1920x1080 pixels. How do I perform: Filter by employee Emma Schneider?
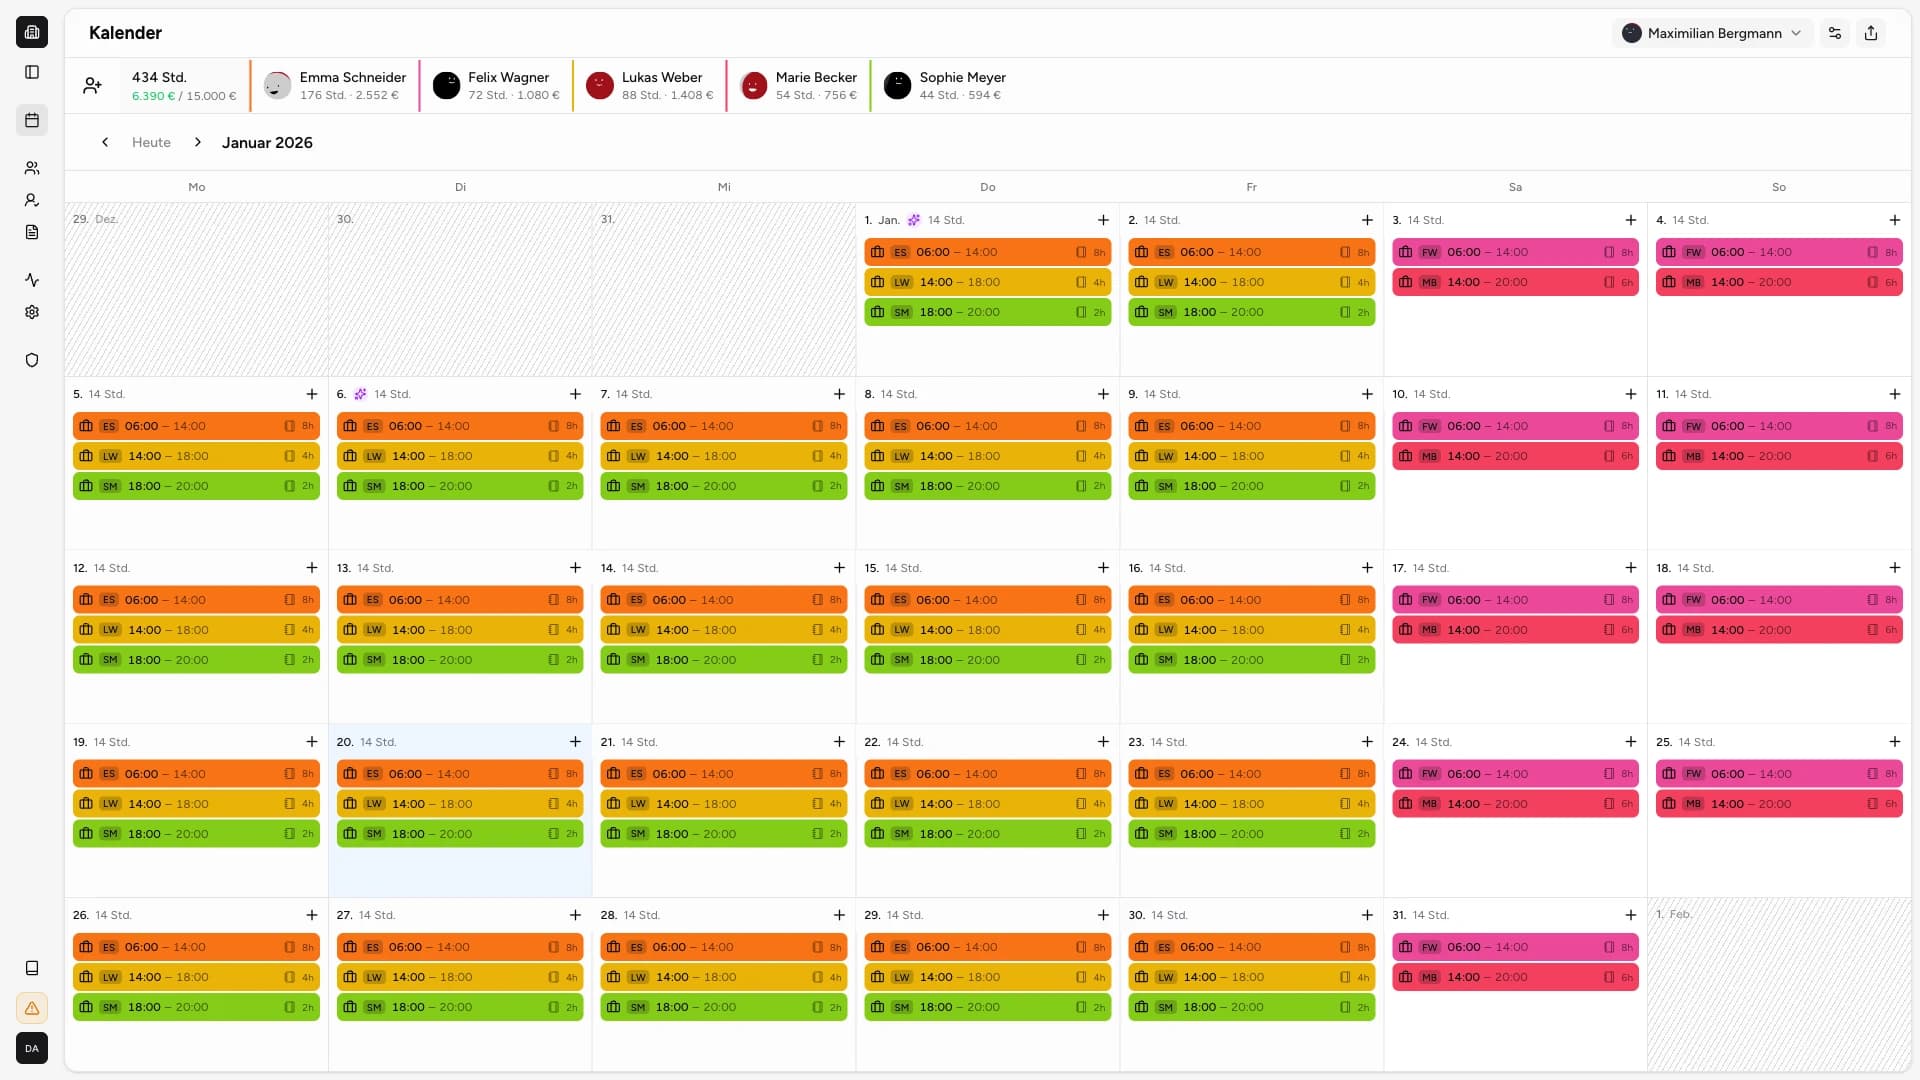coord(335,86)
